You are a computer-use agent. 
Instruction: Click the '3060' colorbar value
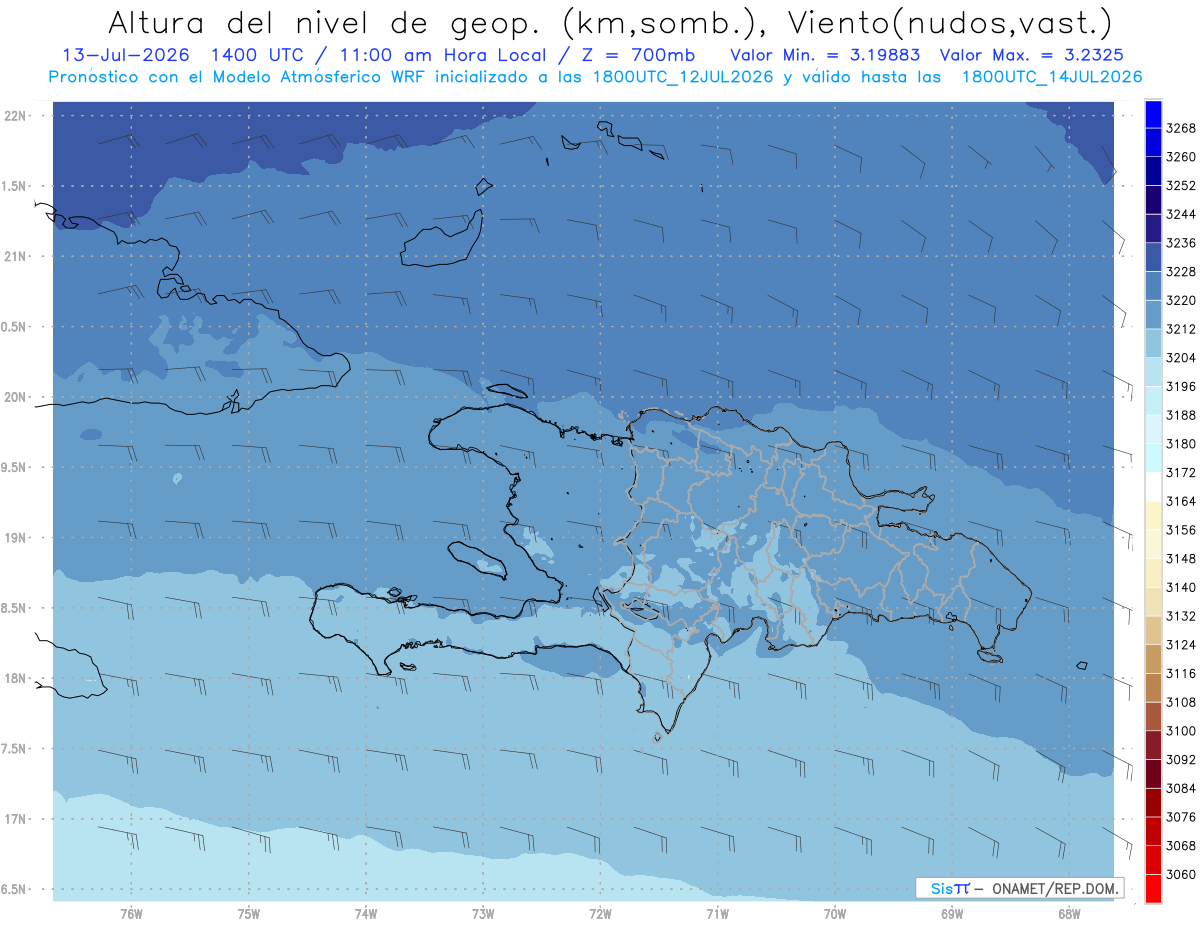pyautogui.click(x=1181, y=874)
